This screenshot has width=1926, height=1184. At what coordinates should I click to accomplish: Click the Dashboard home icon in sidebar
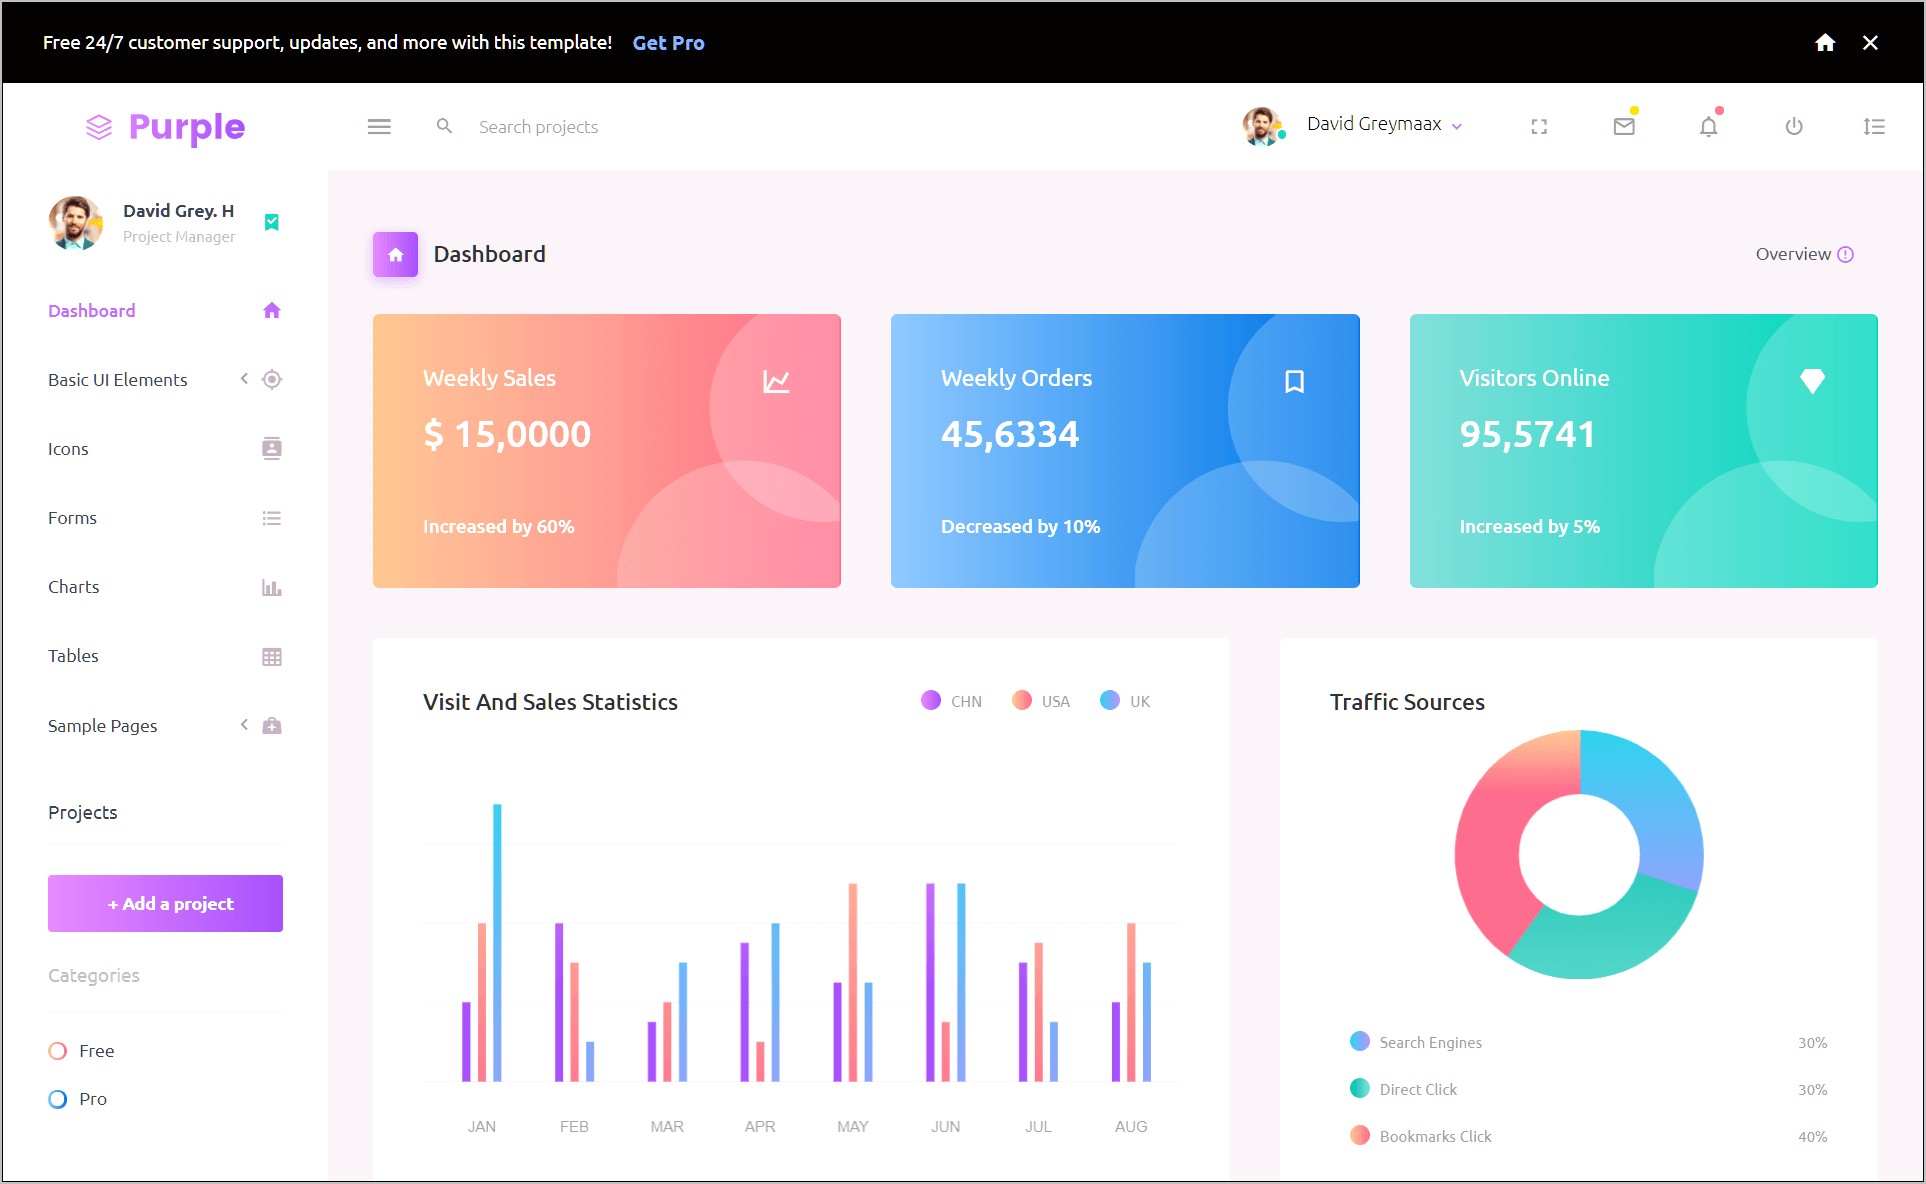[271, 310]
